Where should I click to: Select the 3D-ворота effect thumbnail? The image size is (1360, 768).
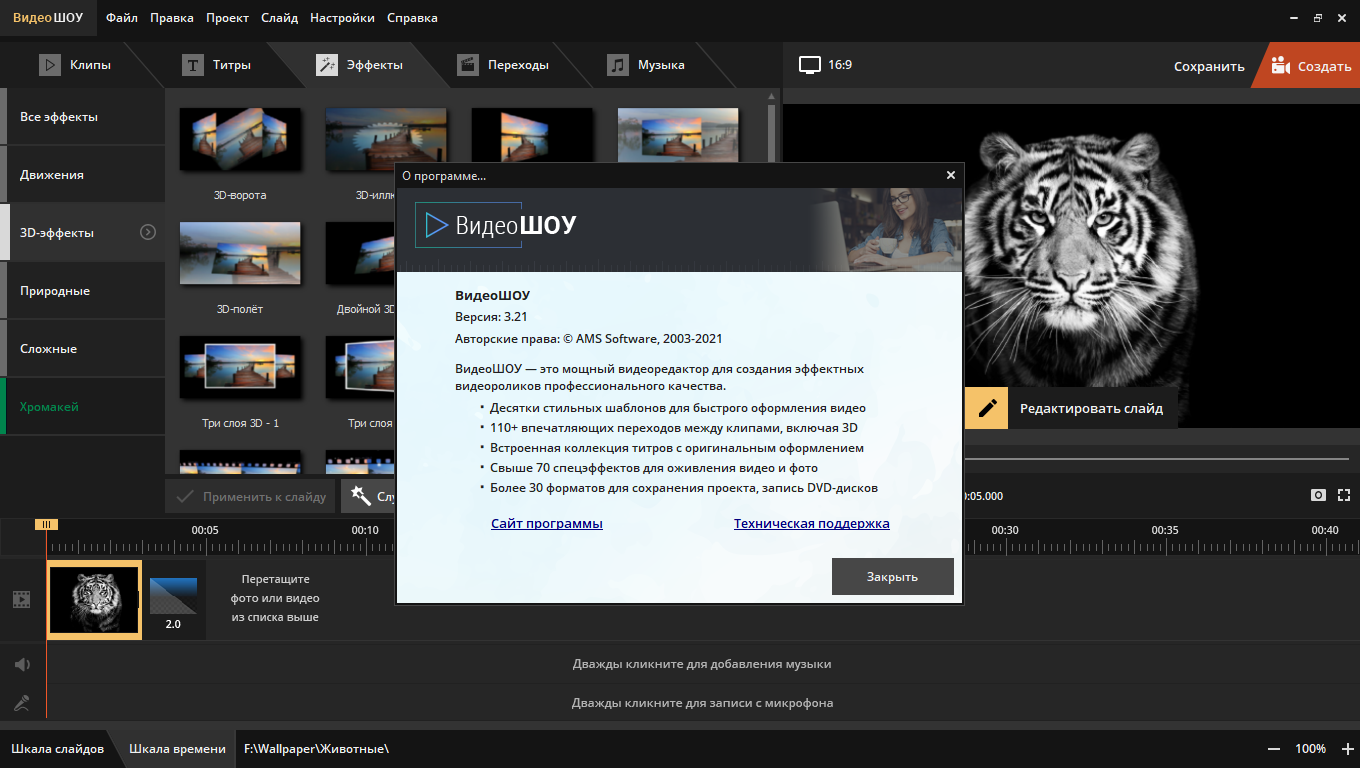[240, 139]
